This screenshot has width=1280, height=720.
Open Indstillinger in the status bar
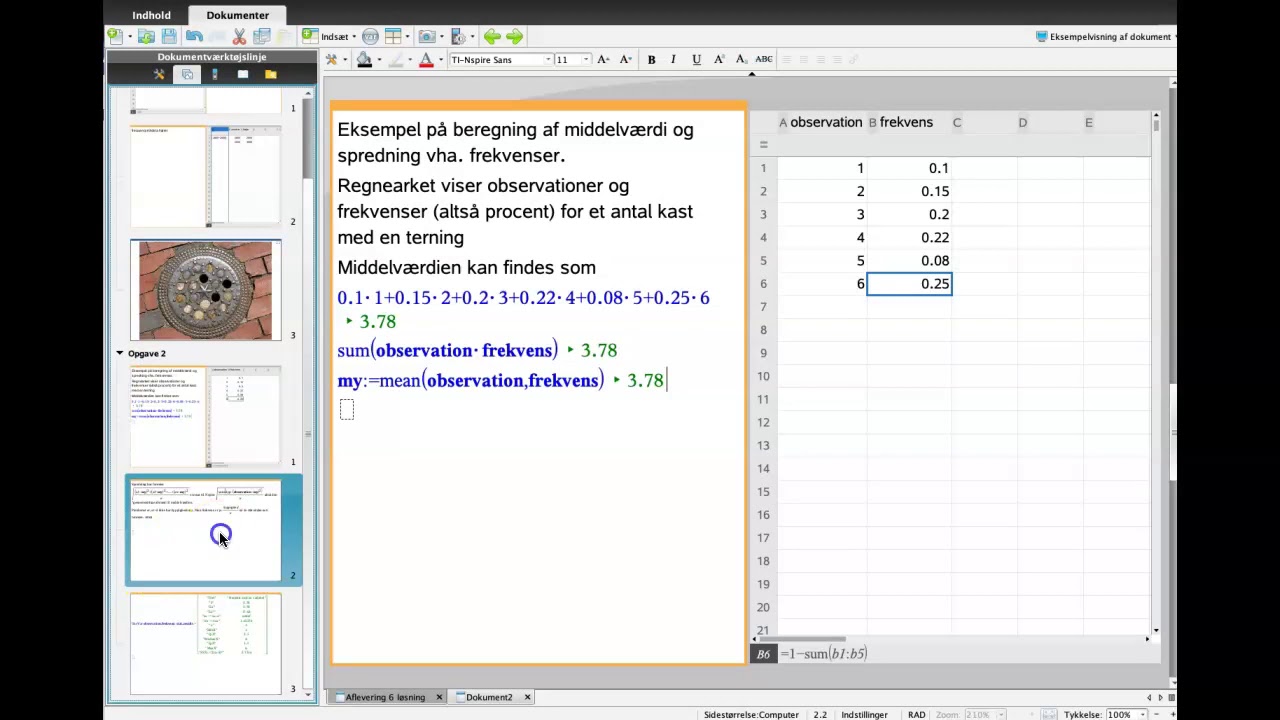tap(864, 715)
